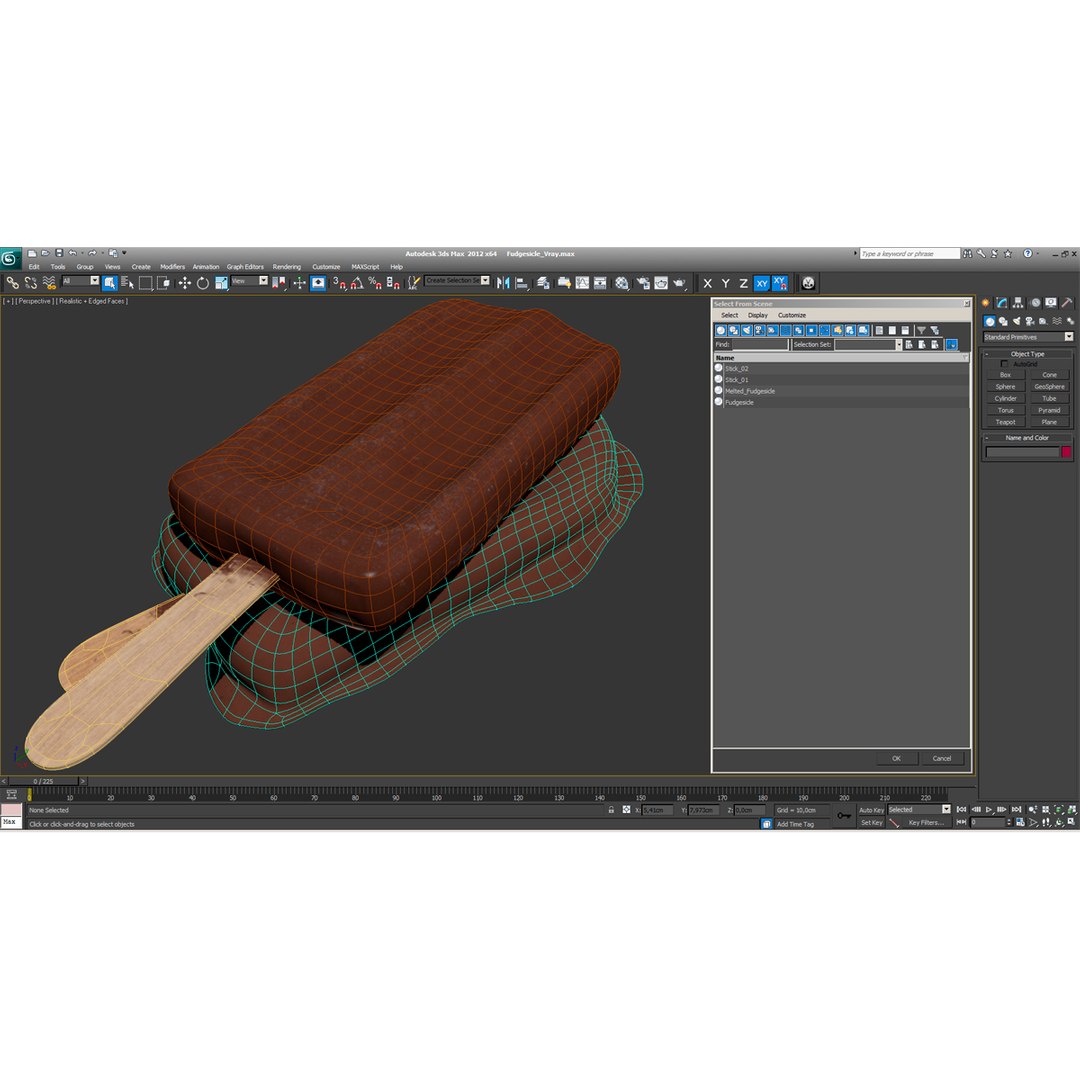Collapse the Name and Color rollout

(x=1027, y=437)
